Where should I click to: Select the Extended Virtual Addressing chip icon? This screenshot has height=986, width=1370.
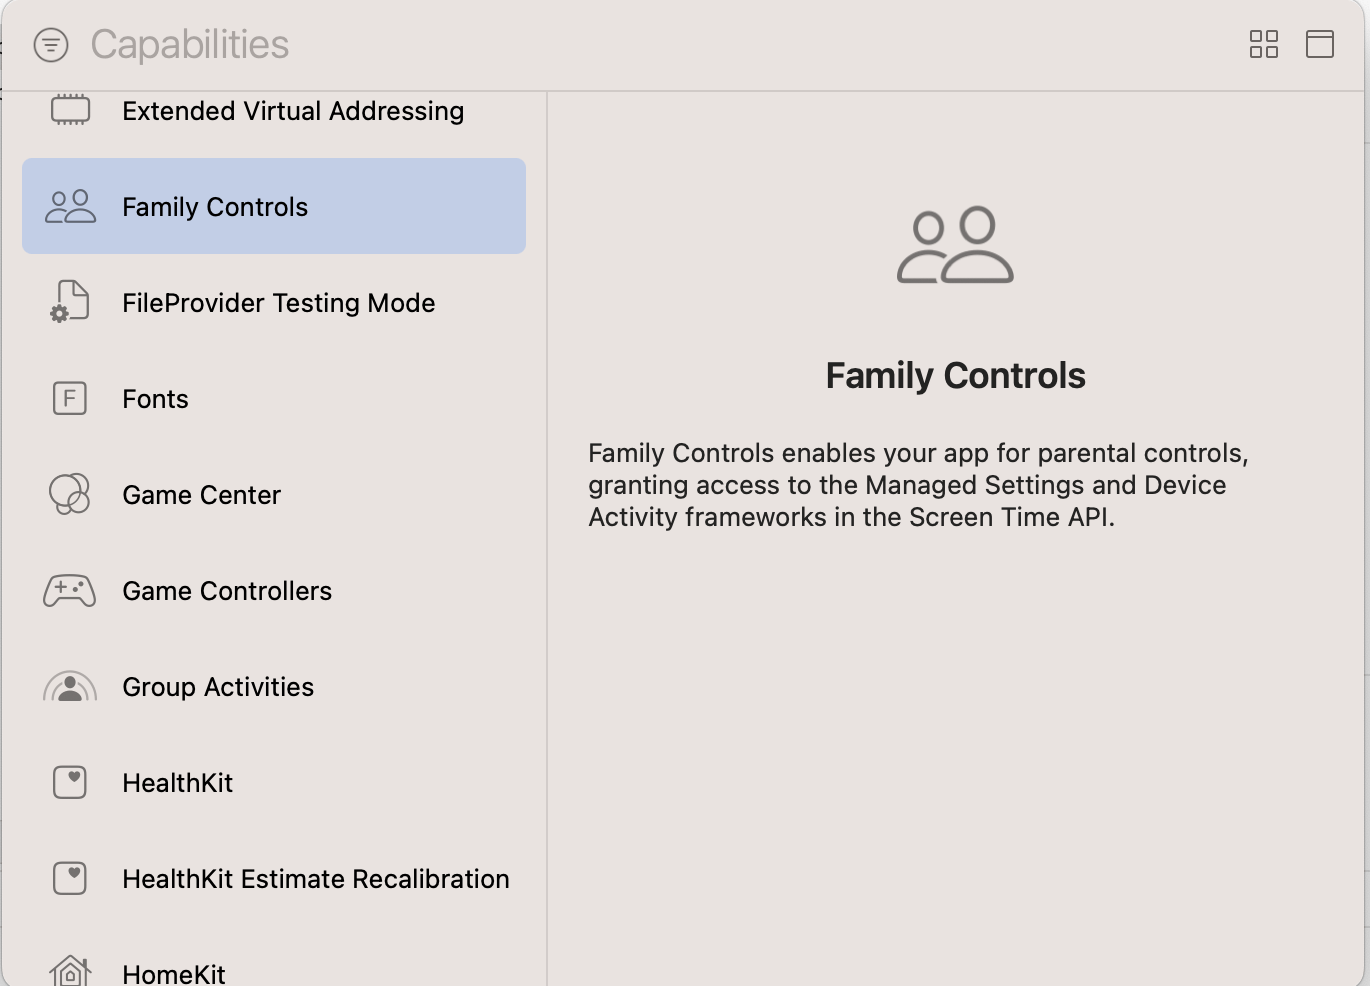click(x=68, y=110)
